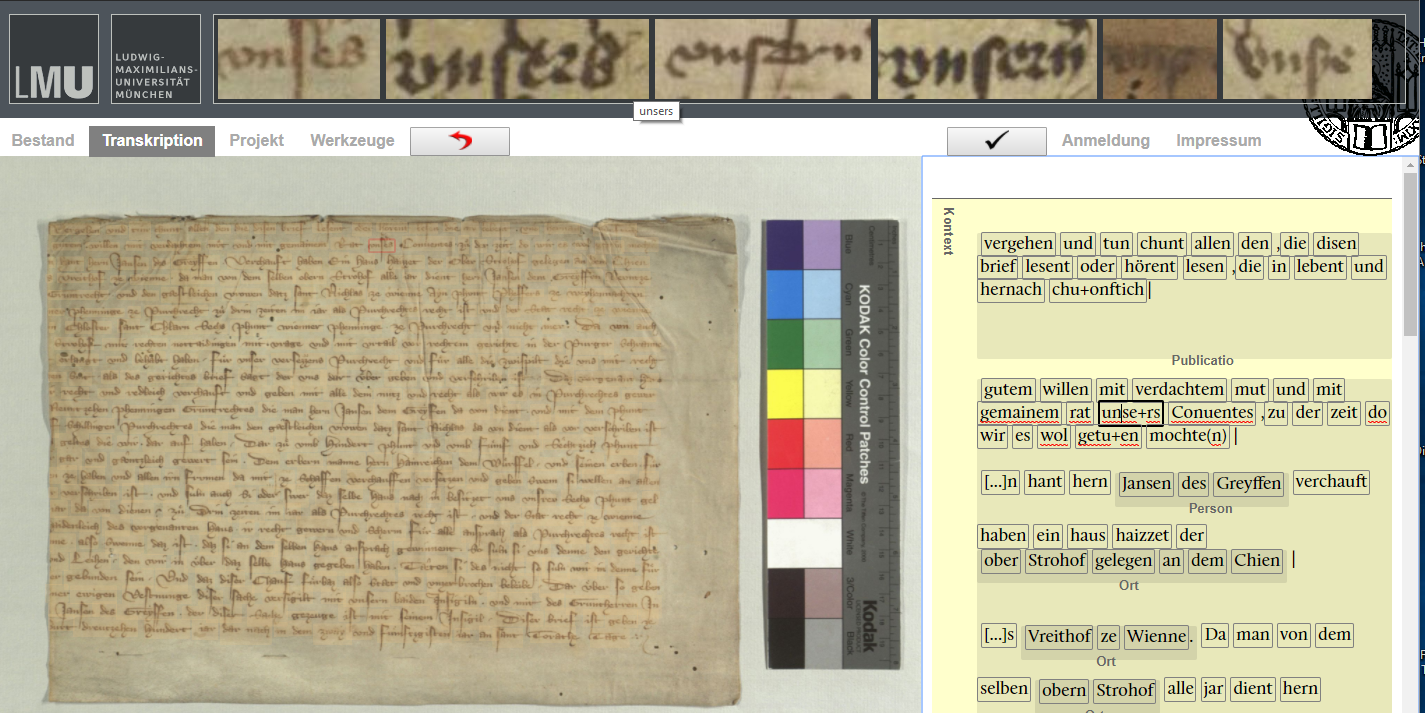
Task: Switch to the Transkription tab
Action: point(152,141)
